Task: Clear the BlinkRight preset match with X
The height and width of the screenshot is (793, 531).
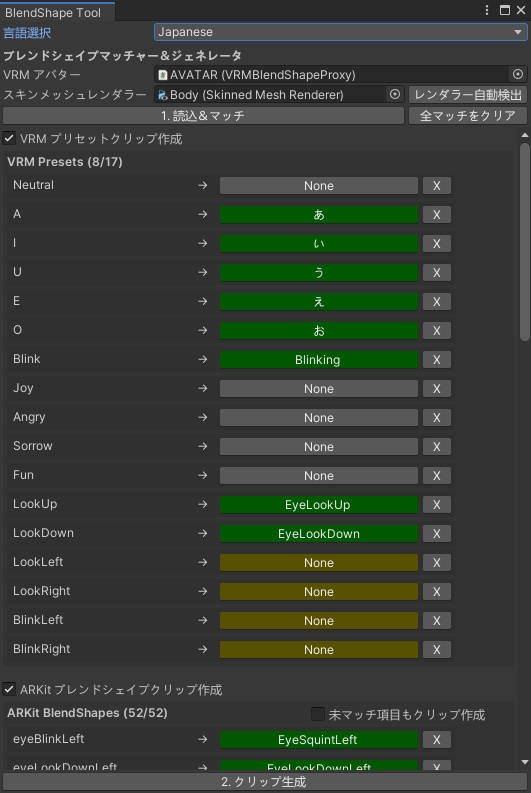Action: (x=436, y=649)
